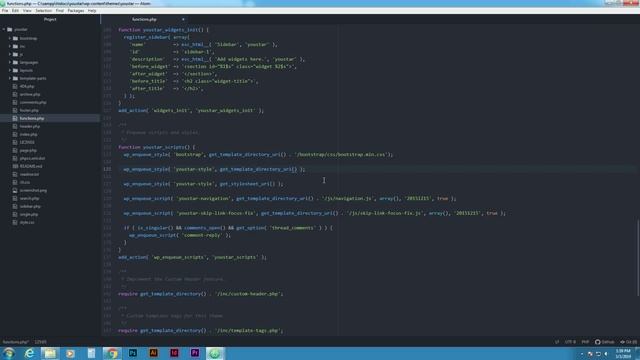Image resolution: width=640 pixels, height=360 pixels.
Task: Open rtl.css from the tree
Action: 25,182
